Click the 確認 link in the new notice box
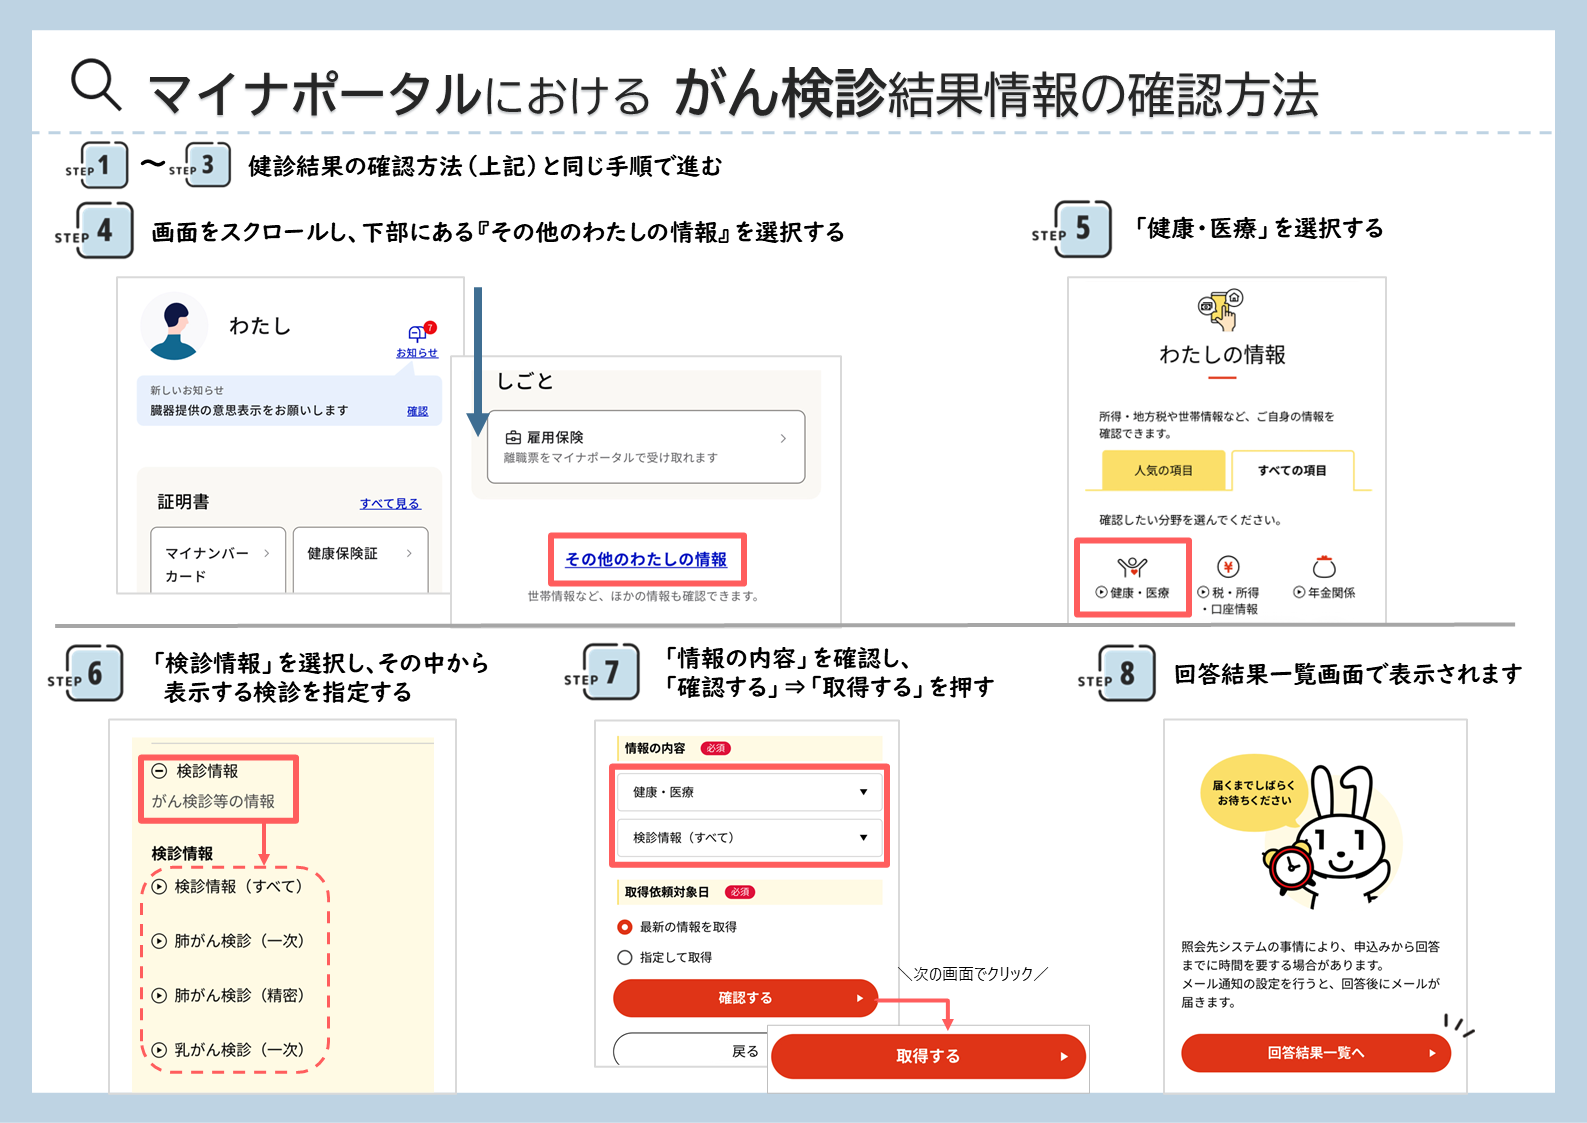The width and height of the screenshot is (1587, 1123). (x=417, y=411)
